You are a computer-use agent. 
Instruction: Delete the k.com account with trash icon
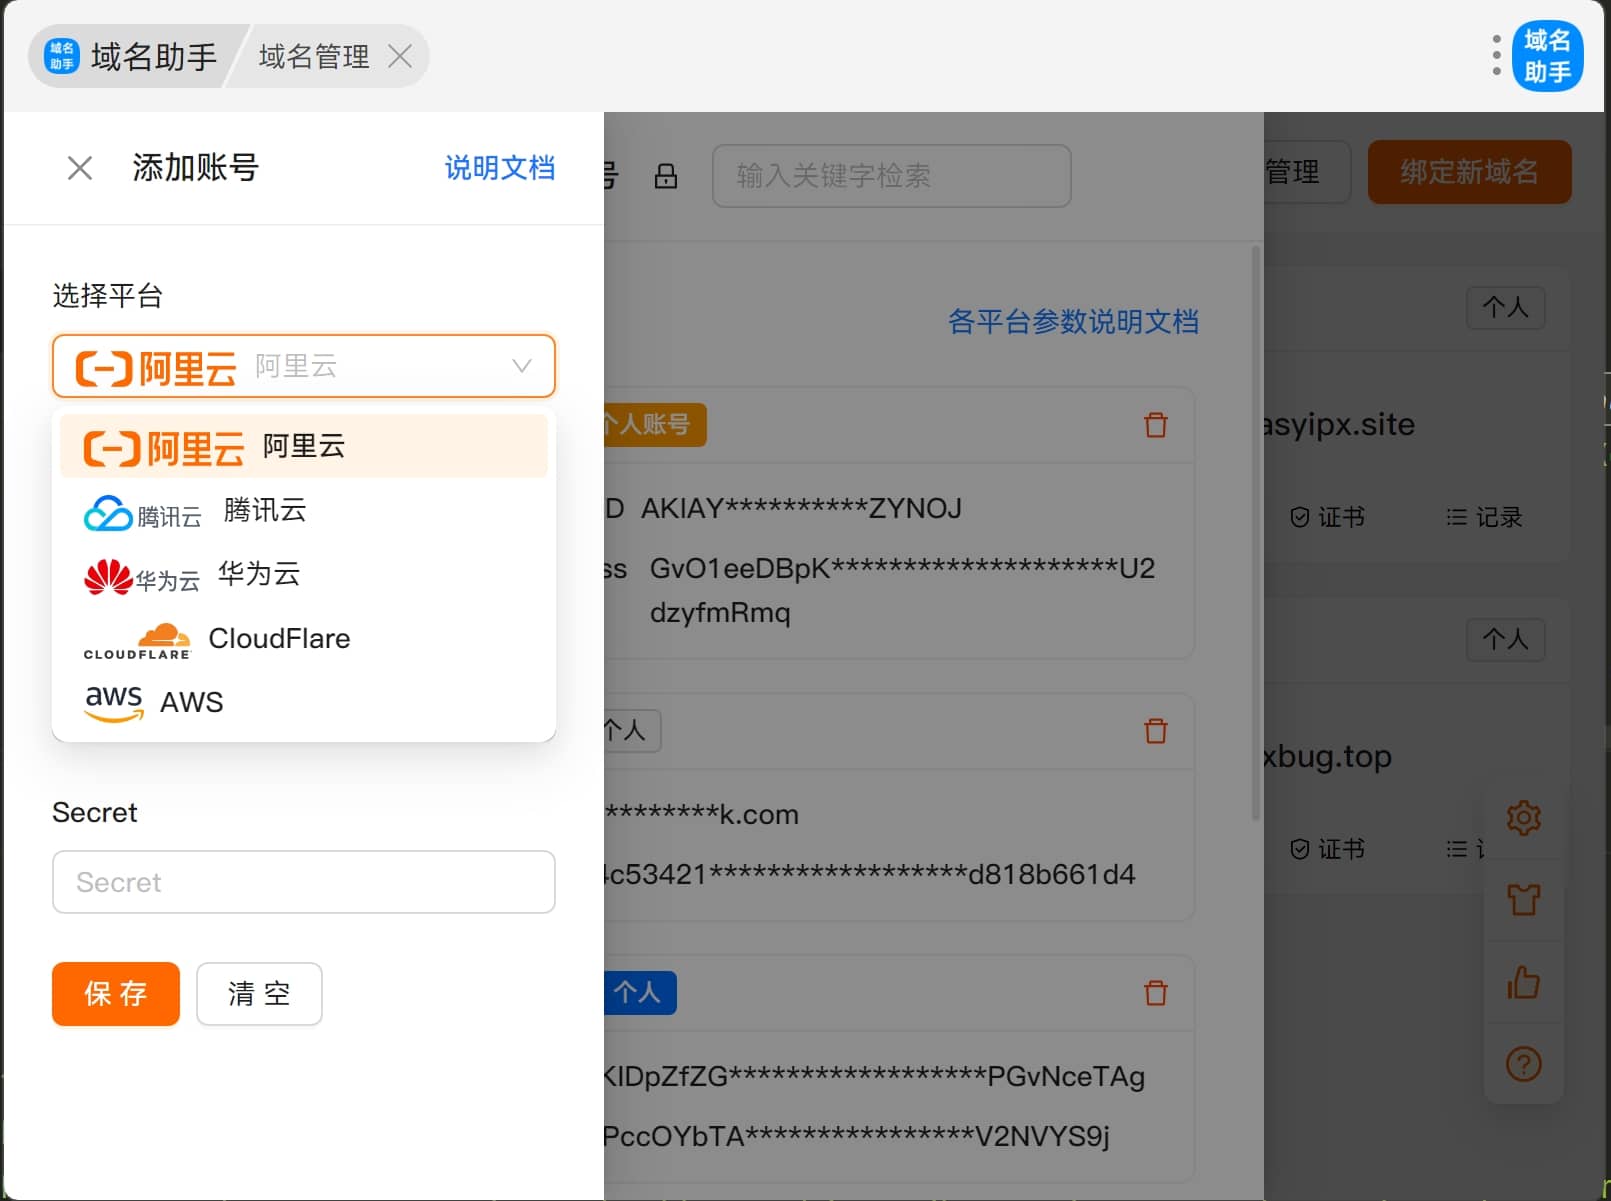[1156, 731]
